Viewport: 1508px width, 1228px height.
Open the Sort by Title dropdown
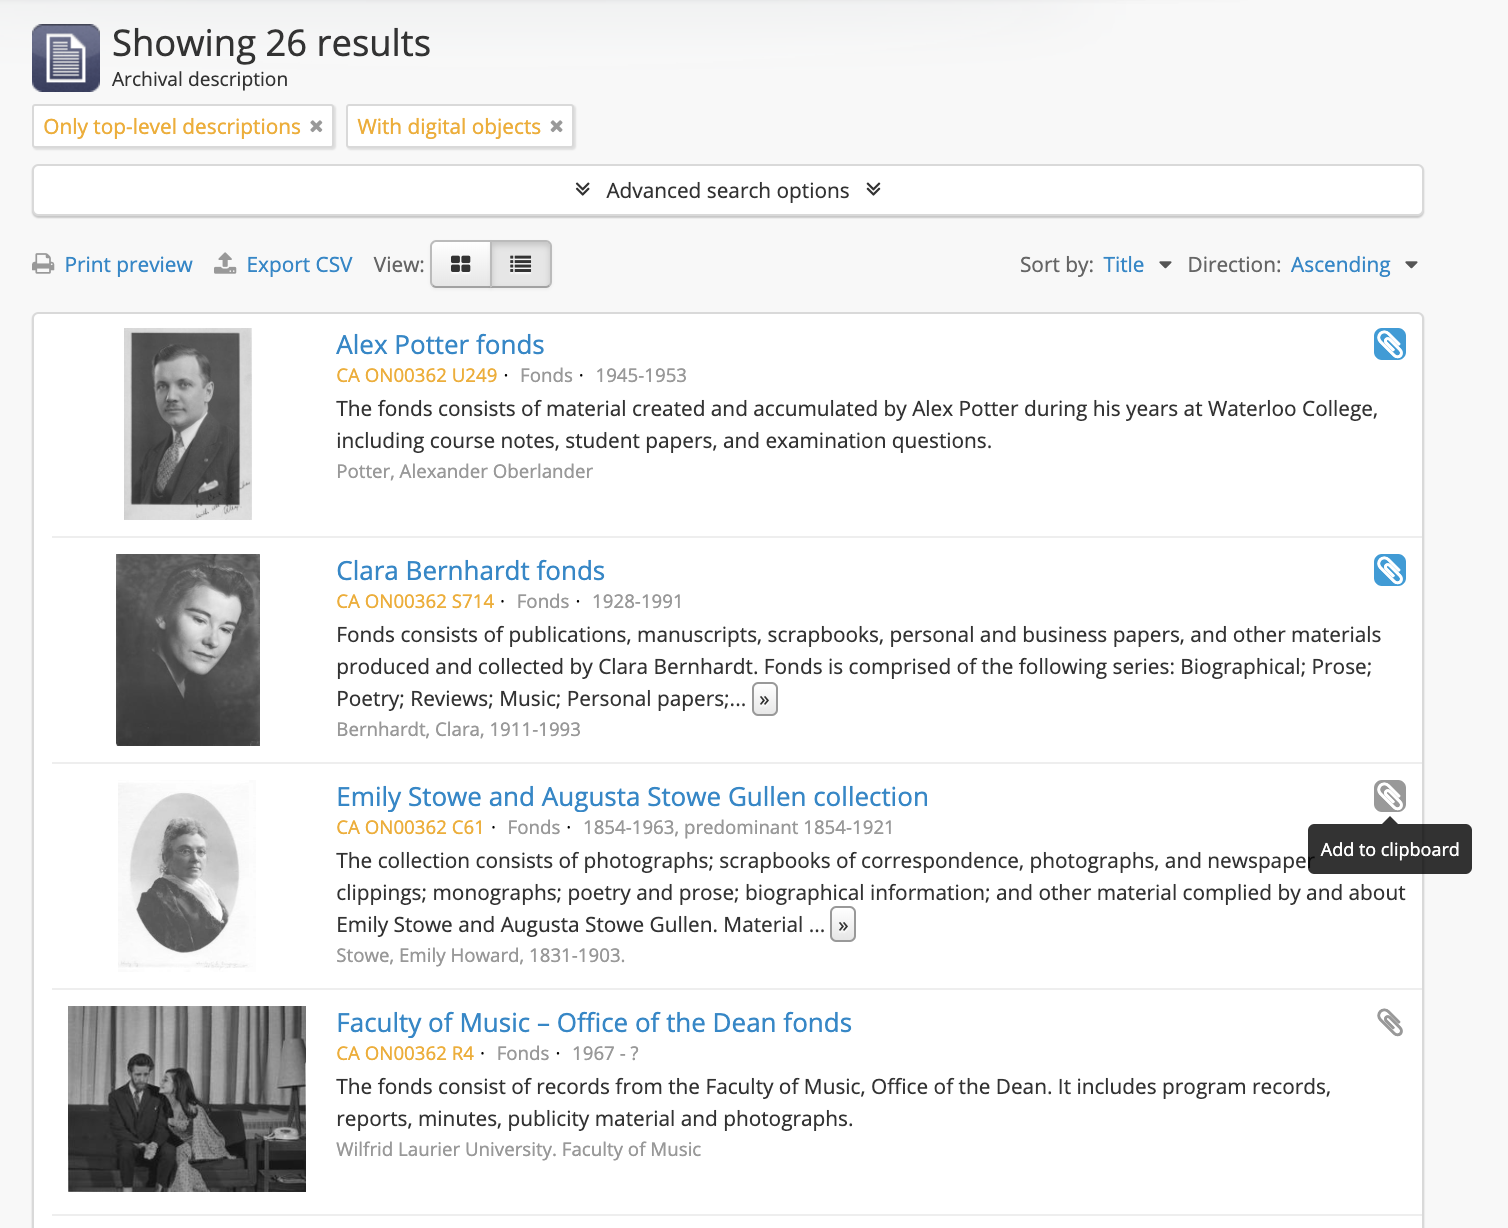click(1137, 264)
